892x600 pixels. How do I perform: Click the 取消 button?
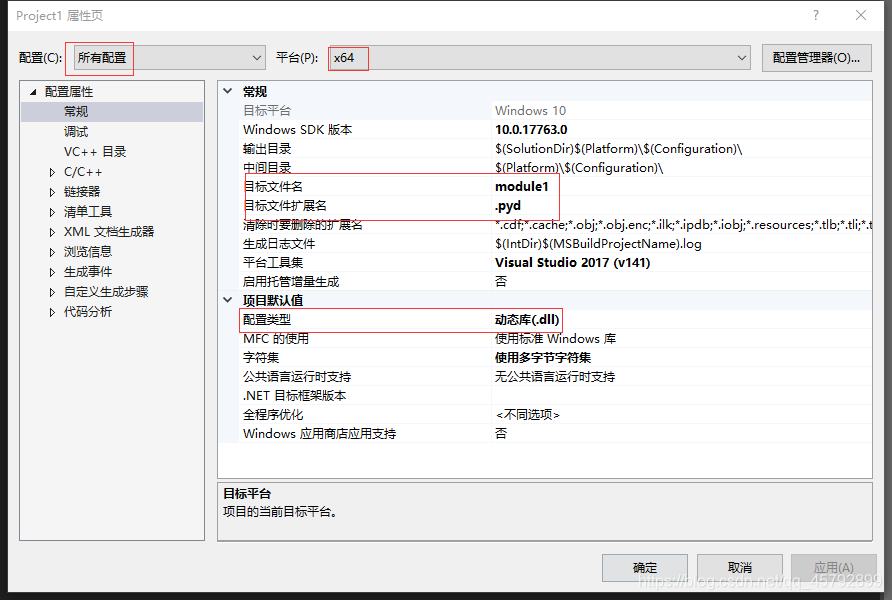(740, 568)
